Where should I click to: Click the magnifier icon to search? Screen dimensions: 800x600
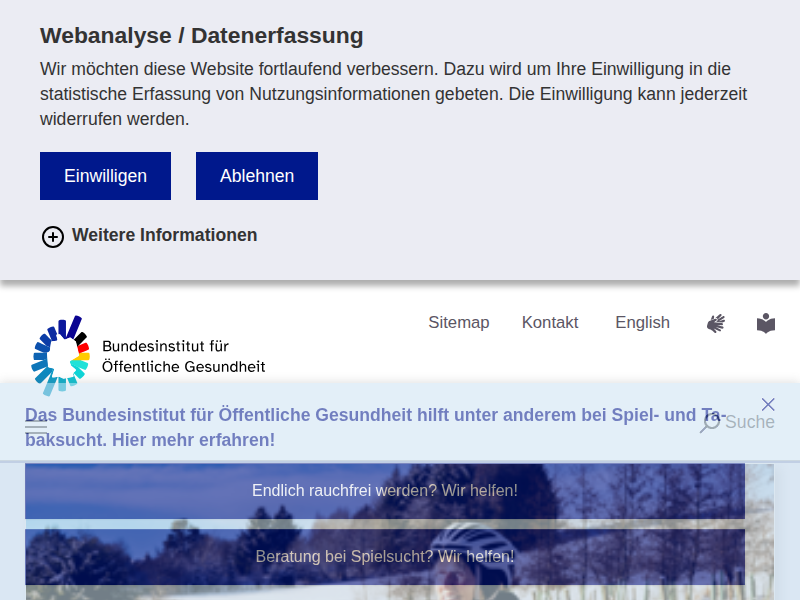click(x=708, y=422)
